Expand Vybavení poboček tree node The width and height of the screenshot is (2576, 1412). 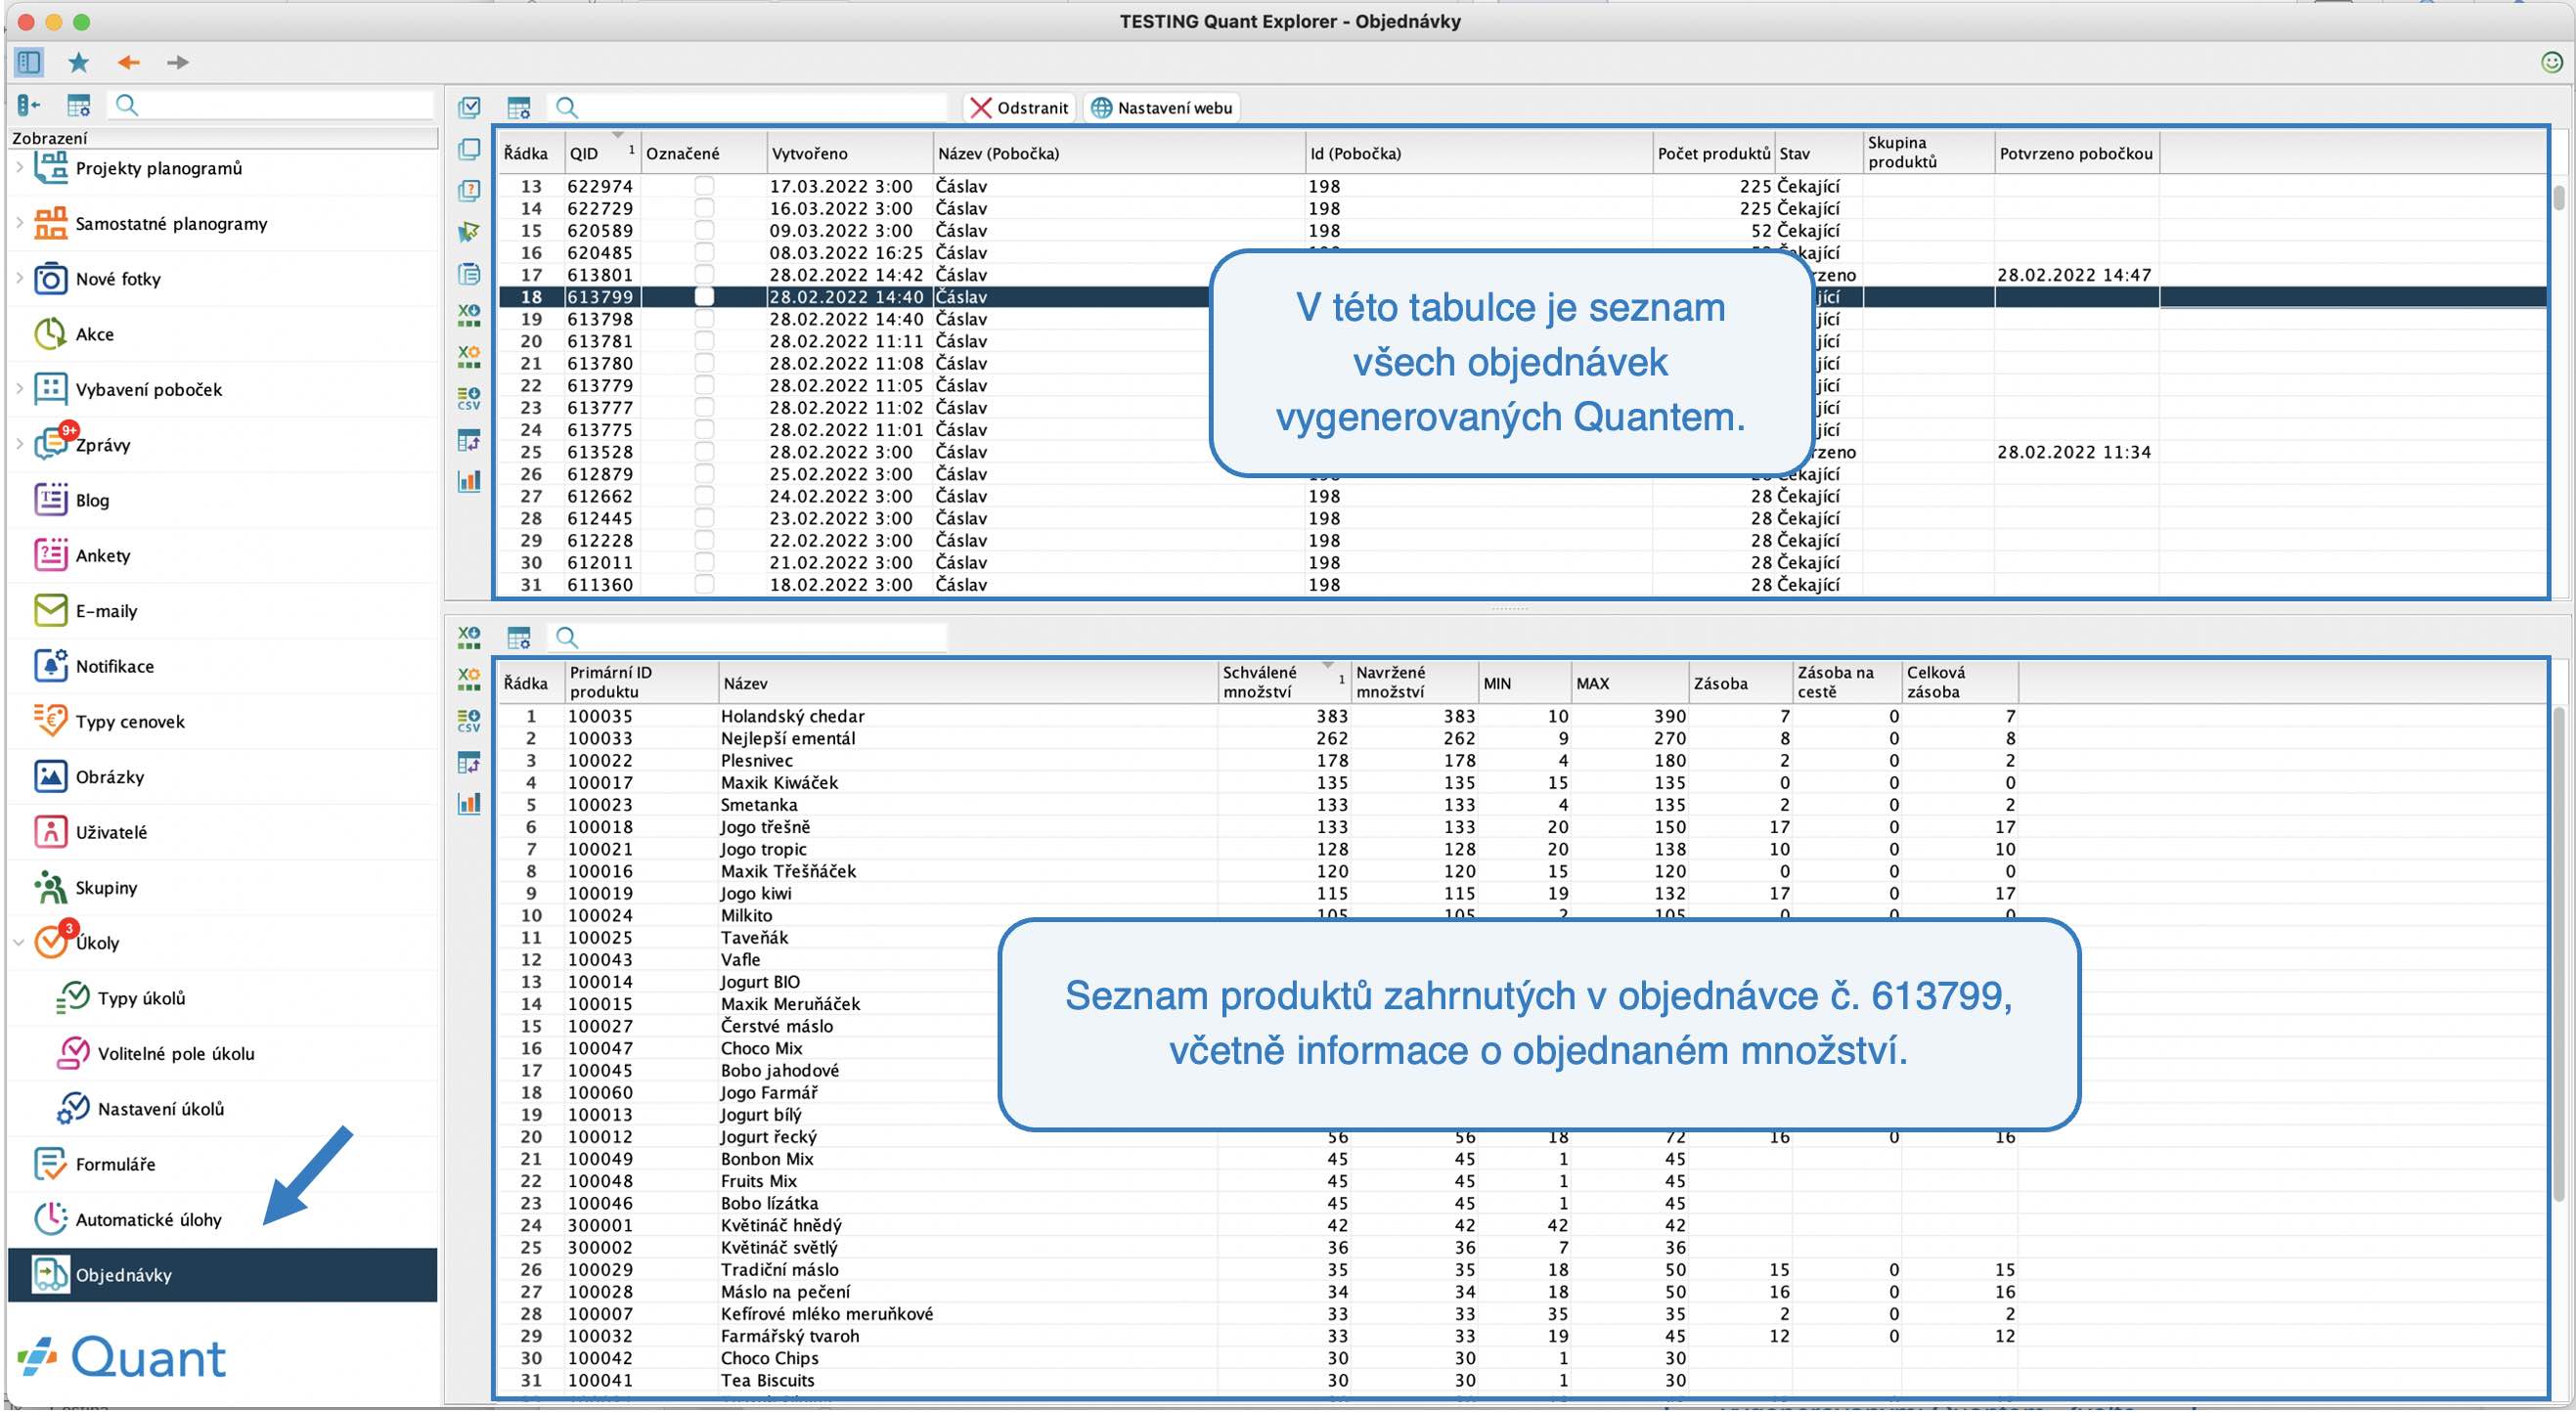[x=19, y=389]
